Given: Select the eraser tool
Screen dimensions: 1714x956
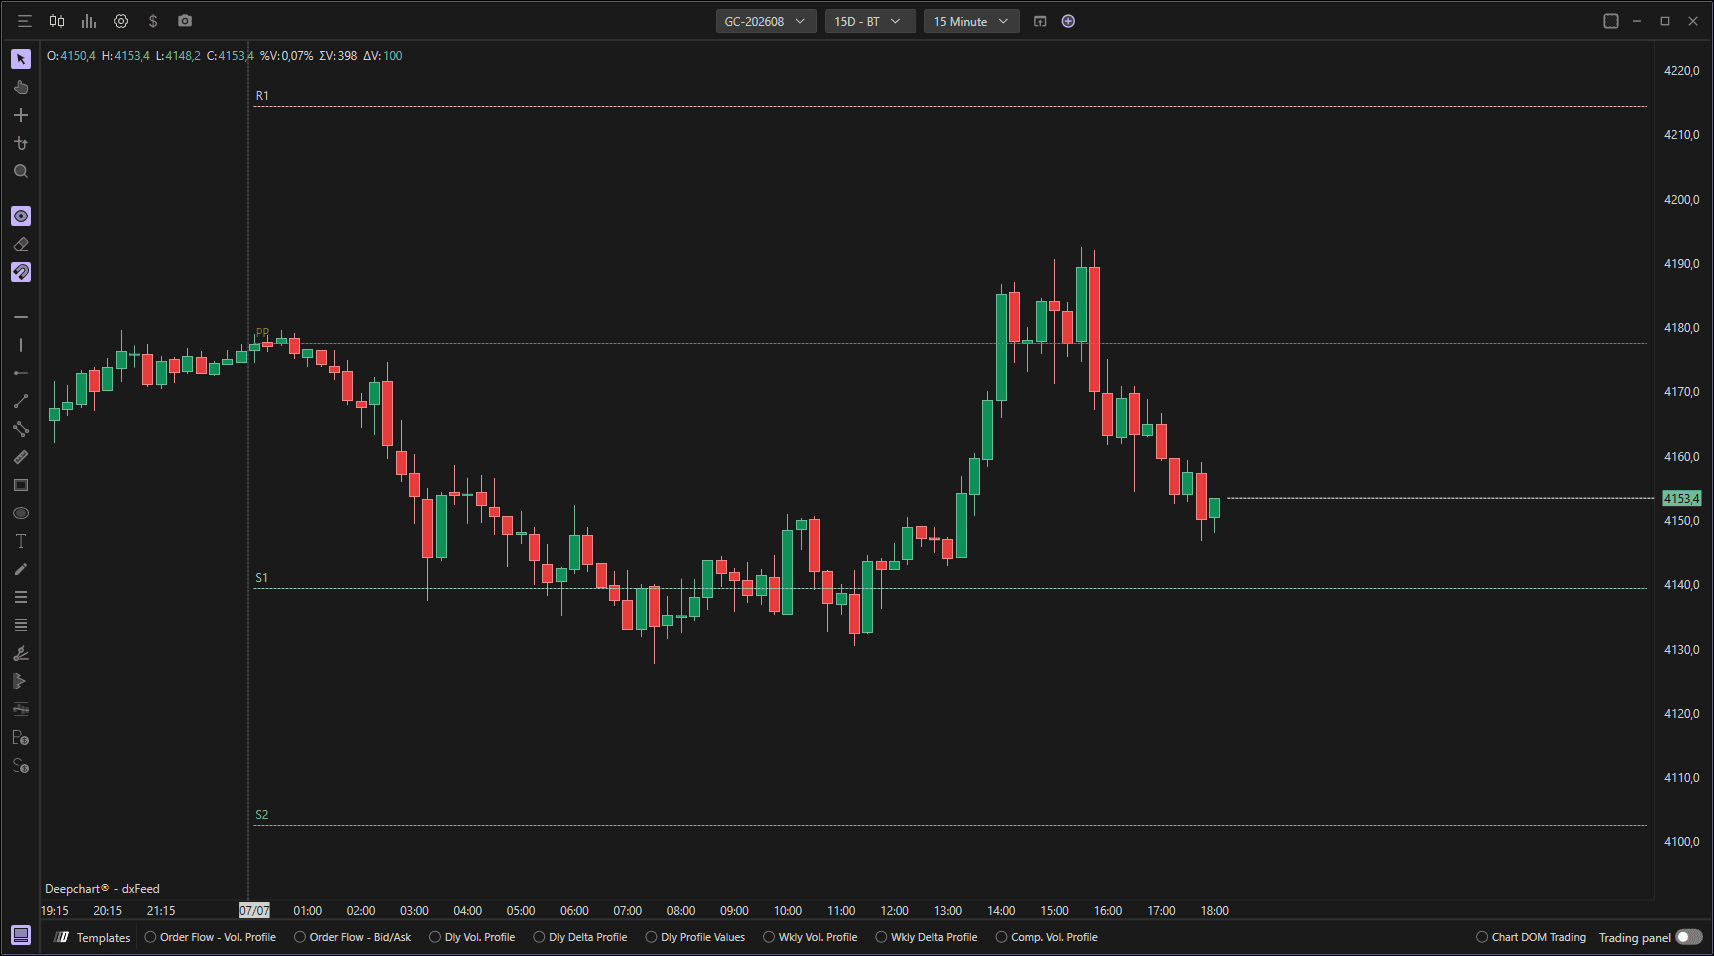Looking at the screenshot, I should [x=21, y=244].
